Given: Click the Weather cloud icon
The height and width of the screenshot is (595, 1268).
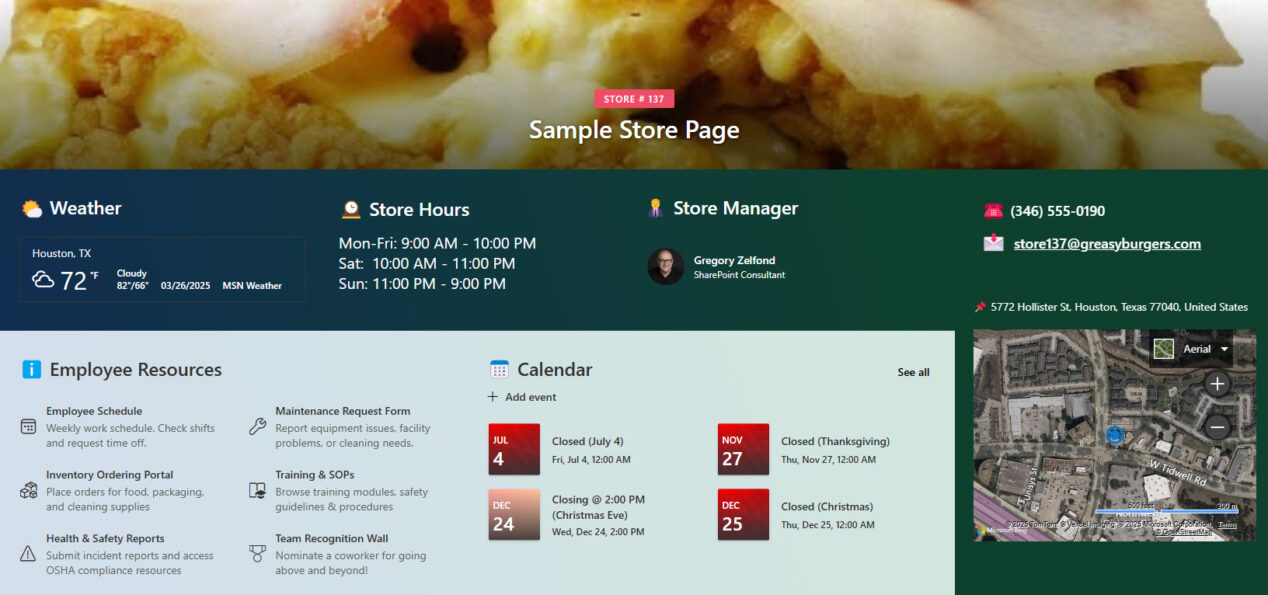Looking at the screenshot, I should (x=31, y=208).
